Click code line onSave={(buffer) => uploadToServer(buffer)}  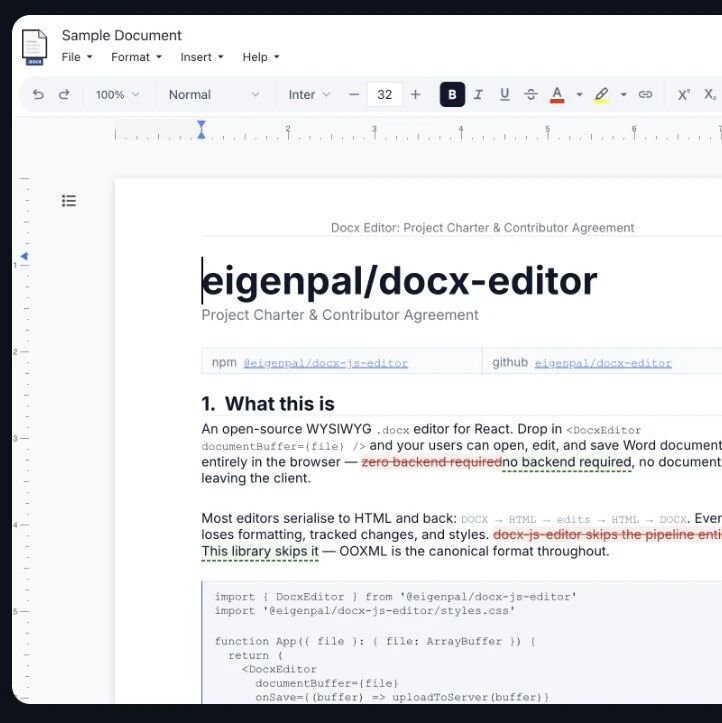click(x=402, y=697)
